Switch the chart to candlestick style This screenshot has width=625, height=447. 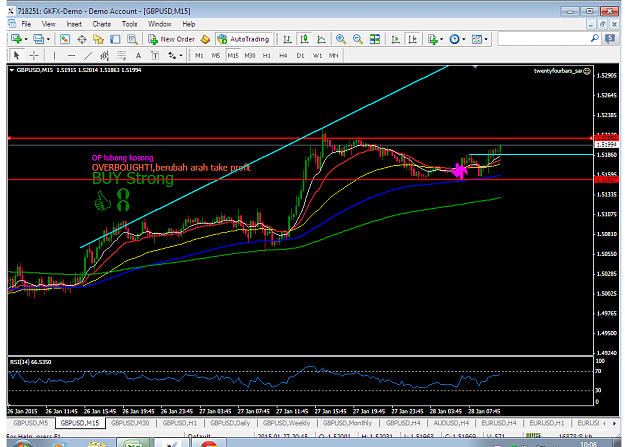point(304,39)
